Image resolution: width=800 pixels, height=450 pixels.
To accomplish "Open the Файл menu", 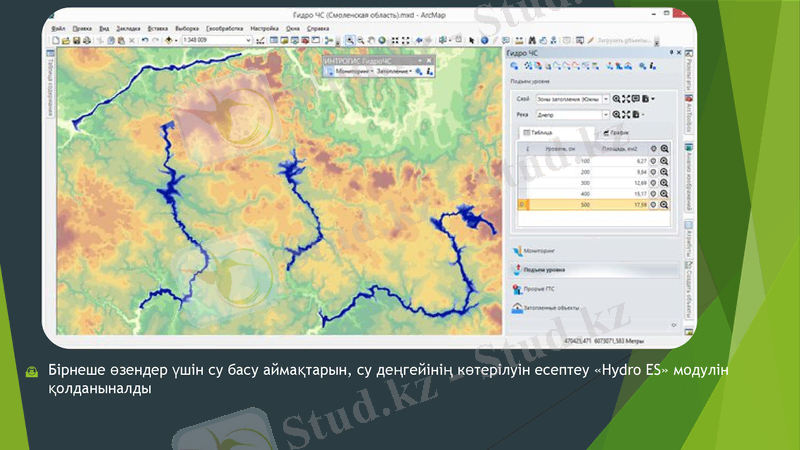I will point(58,29).
